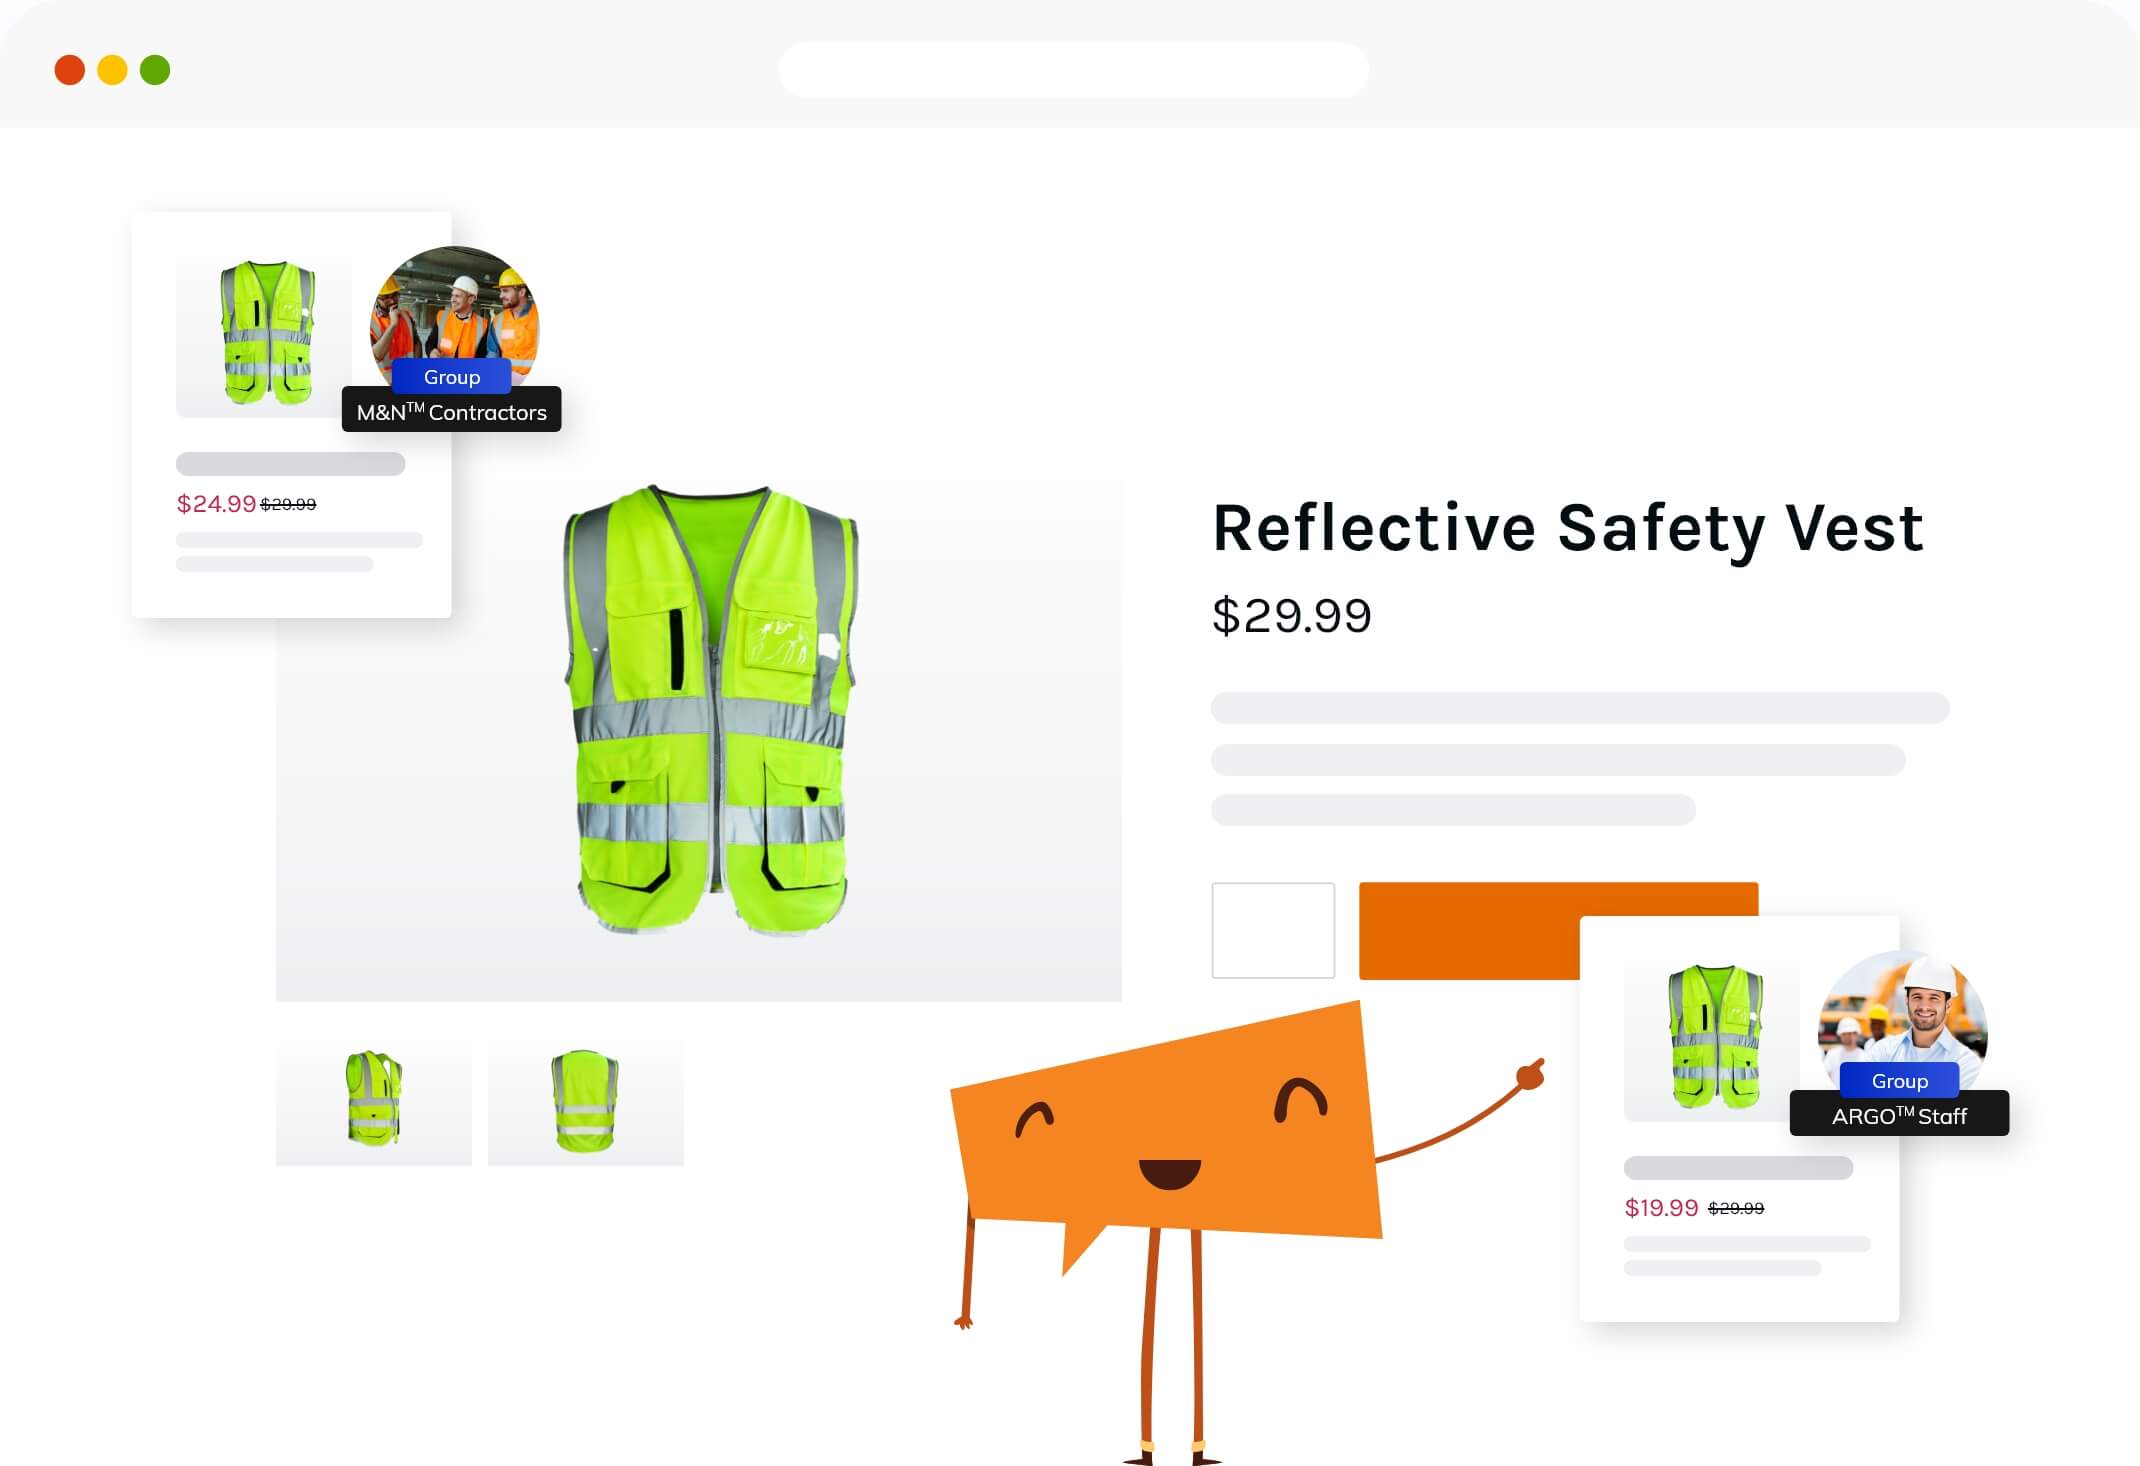Screen dimensions: 2140x1466
Task: Click the $24.99 discounted price
Action: (216, 503)
